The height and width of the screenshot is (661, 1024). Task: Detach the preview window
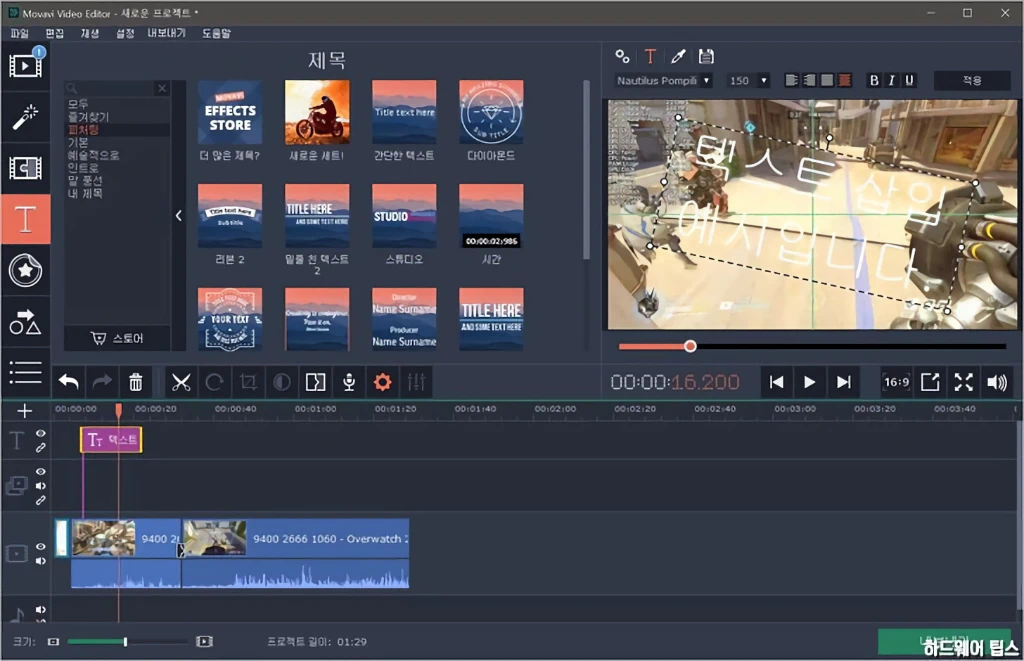point(930,382)
